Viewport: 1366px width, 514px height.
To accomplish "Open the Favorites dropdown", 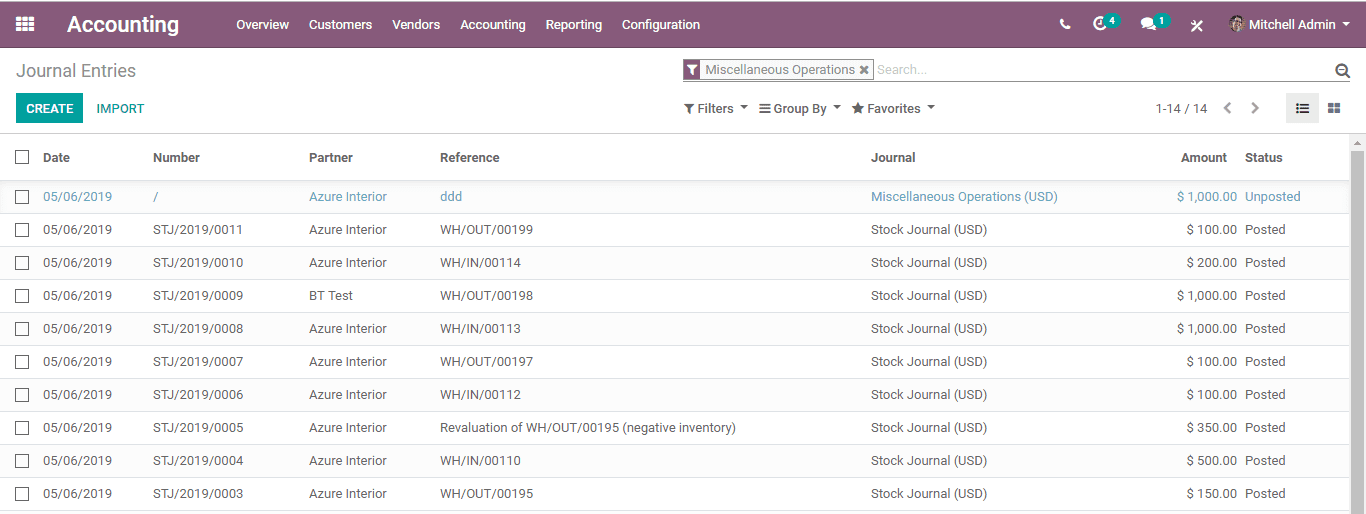I will (x=893, y=108).
